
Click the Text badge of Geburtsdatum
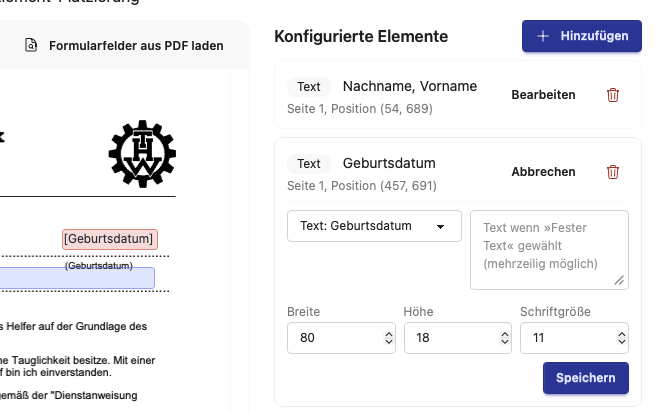click(309, 164)
